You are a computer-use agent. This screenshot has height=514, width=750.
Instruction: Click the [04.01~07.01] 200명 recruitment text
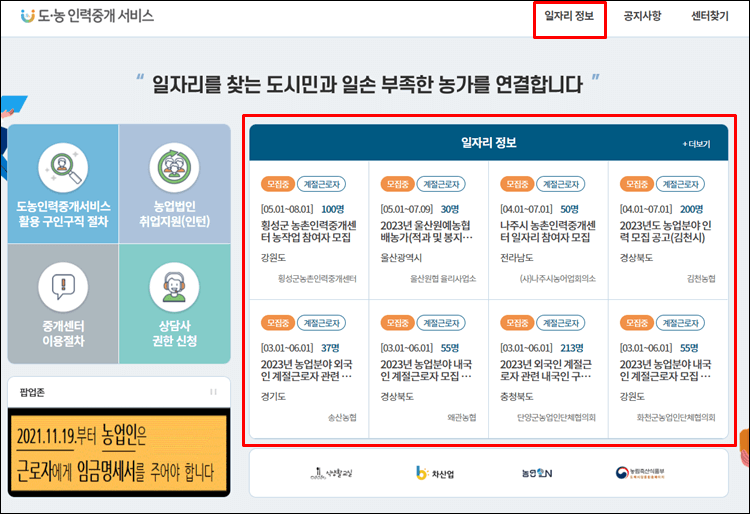pos(661,209)
